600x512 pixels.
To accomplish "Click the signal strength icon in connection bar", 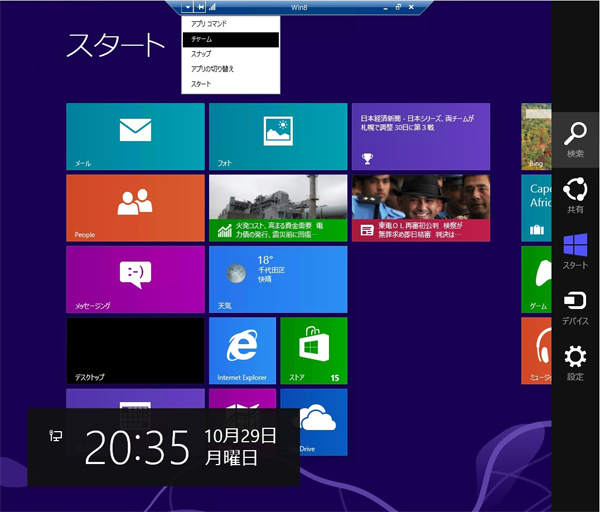I will tap(212, 7).
